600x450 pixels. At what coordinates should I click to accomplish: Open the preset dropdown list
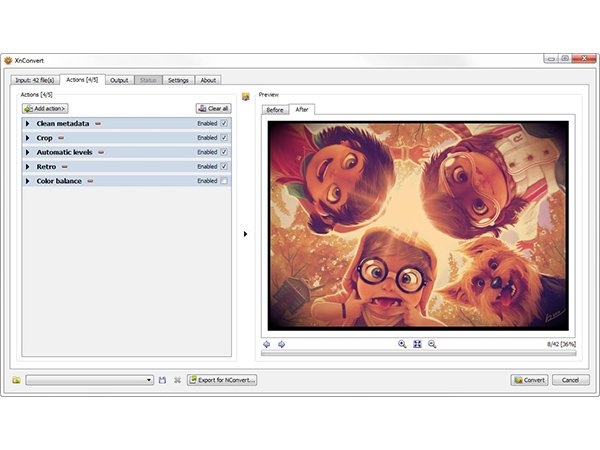click(149, 380)
